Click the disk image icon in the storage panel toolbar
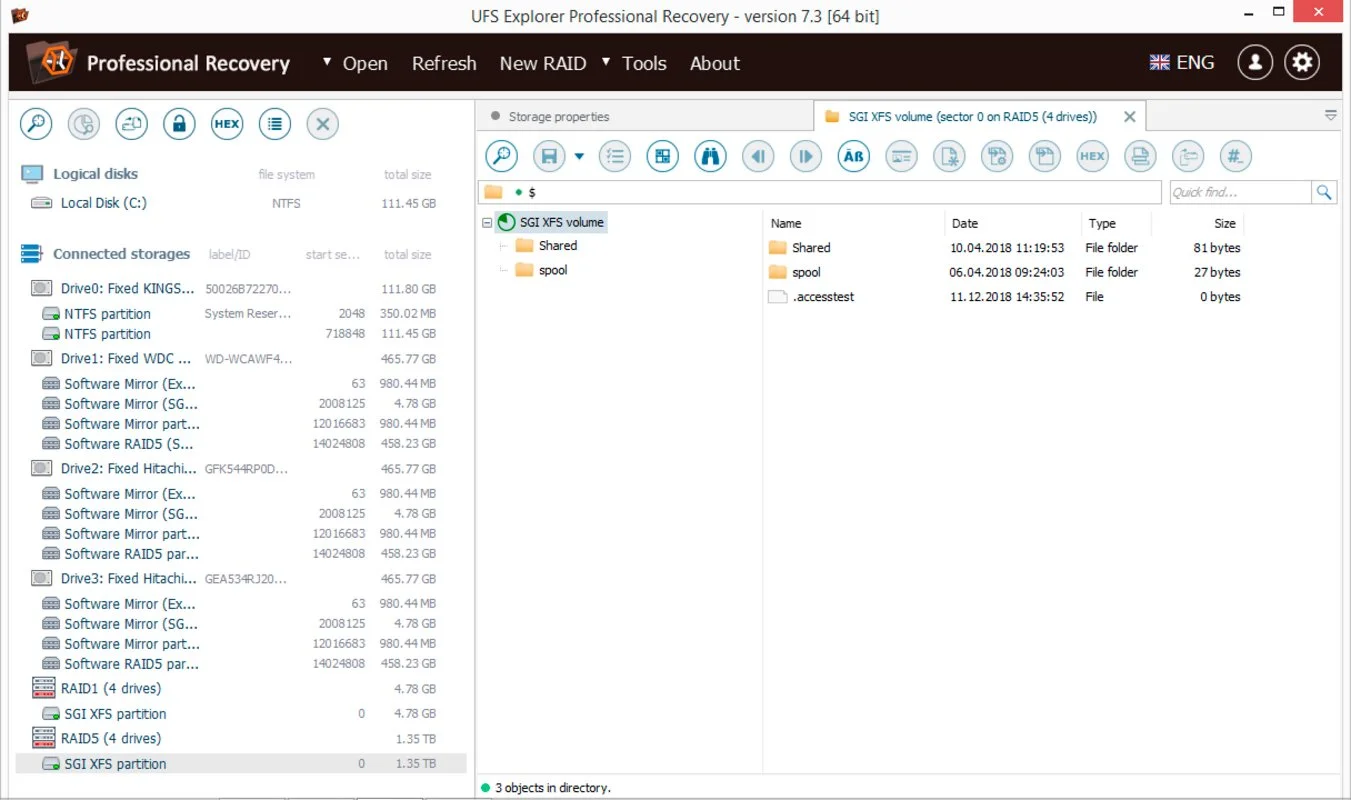Image resolution: width=1351 pixels, height=800 pixels. point(132,124)
